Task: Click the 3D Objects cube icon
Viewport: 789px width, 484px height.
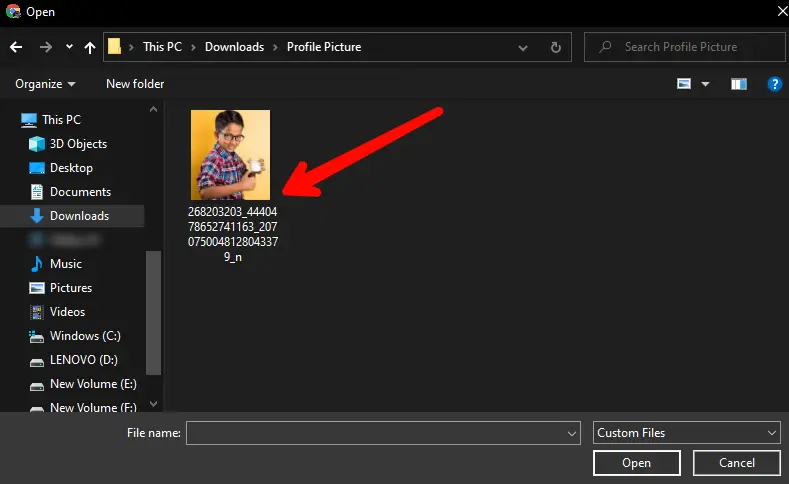Action: pyautogui.click(x=37, y=144)
